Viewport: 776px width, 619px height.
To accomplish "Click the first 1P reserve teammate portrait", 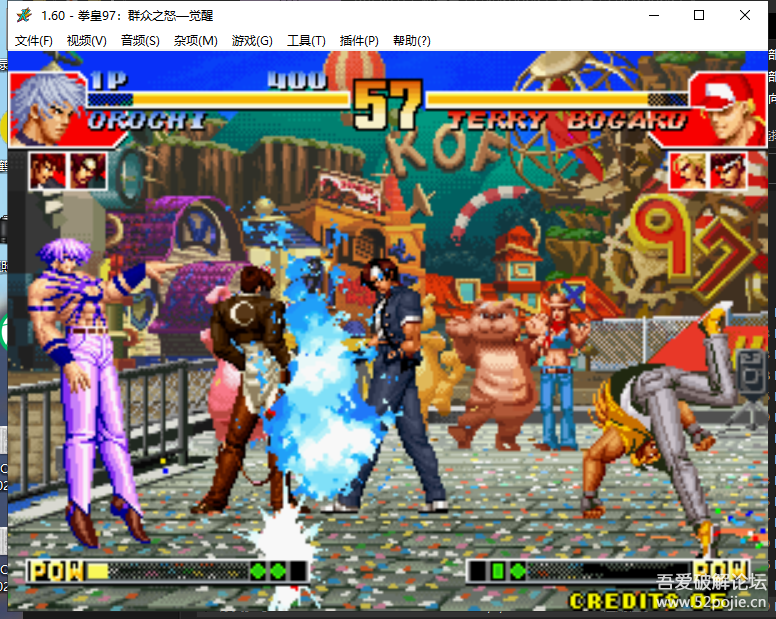I will coord(48,171).
